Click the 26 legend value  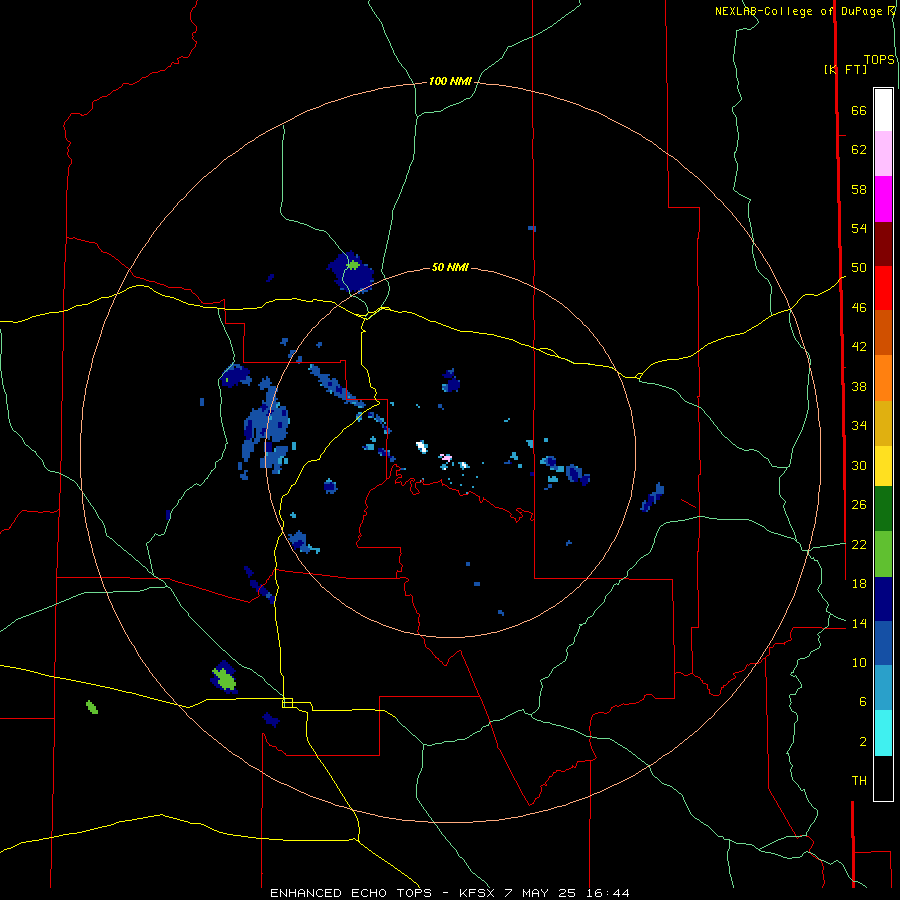pos(859,505)
